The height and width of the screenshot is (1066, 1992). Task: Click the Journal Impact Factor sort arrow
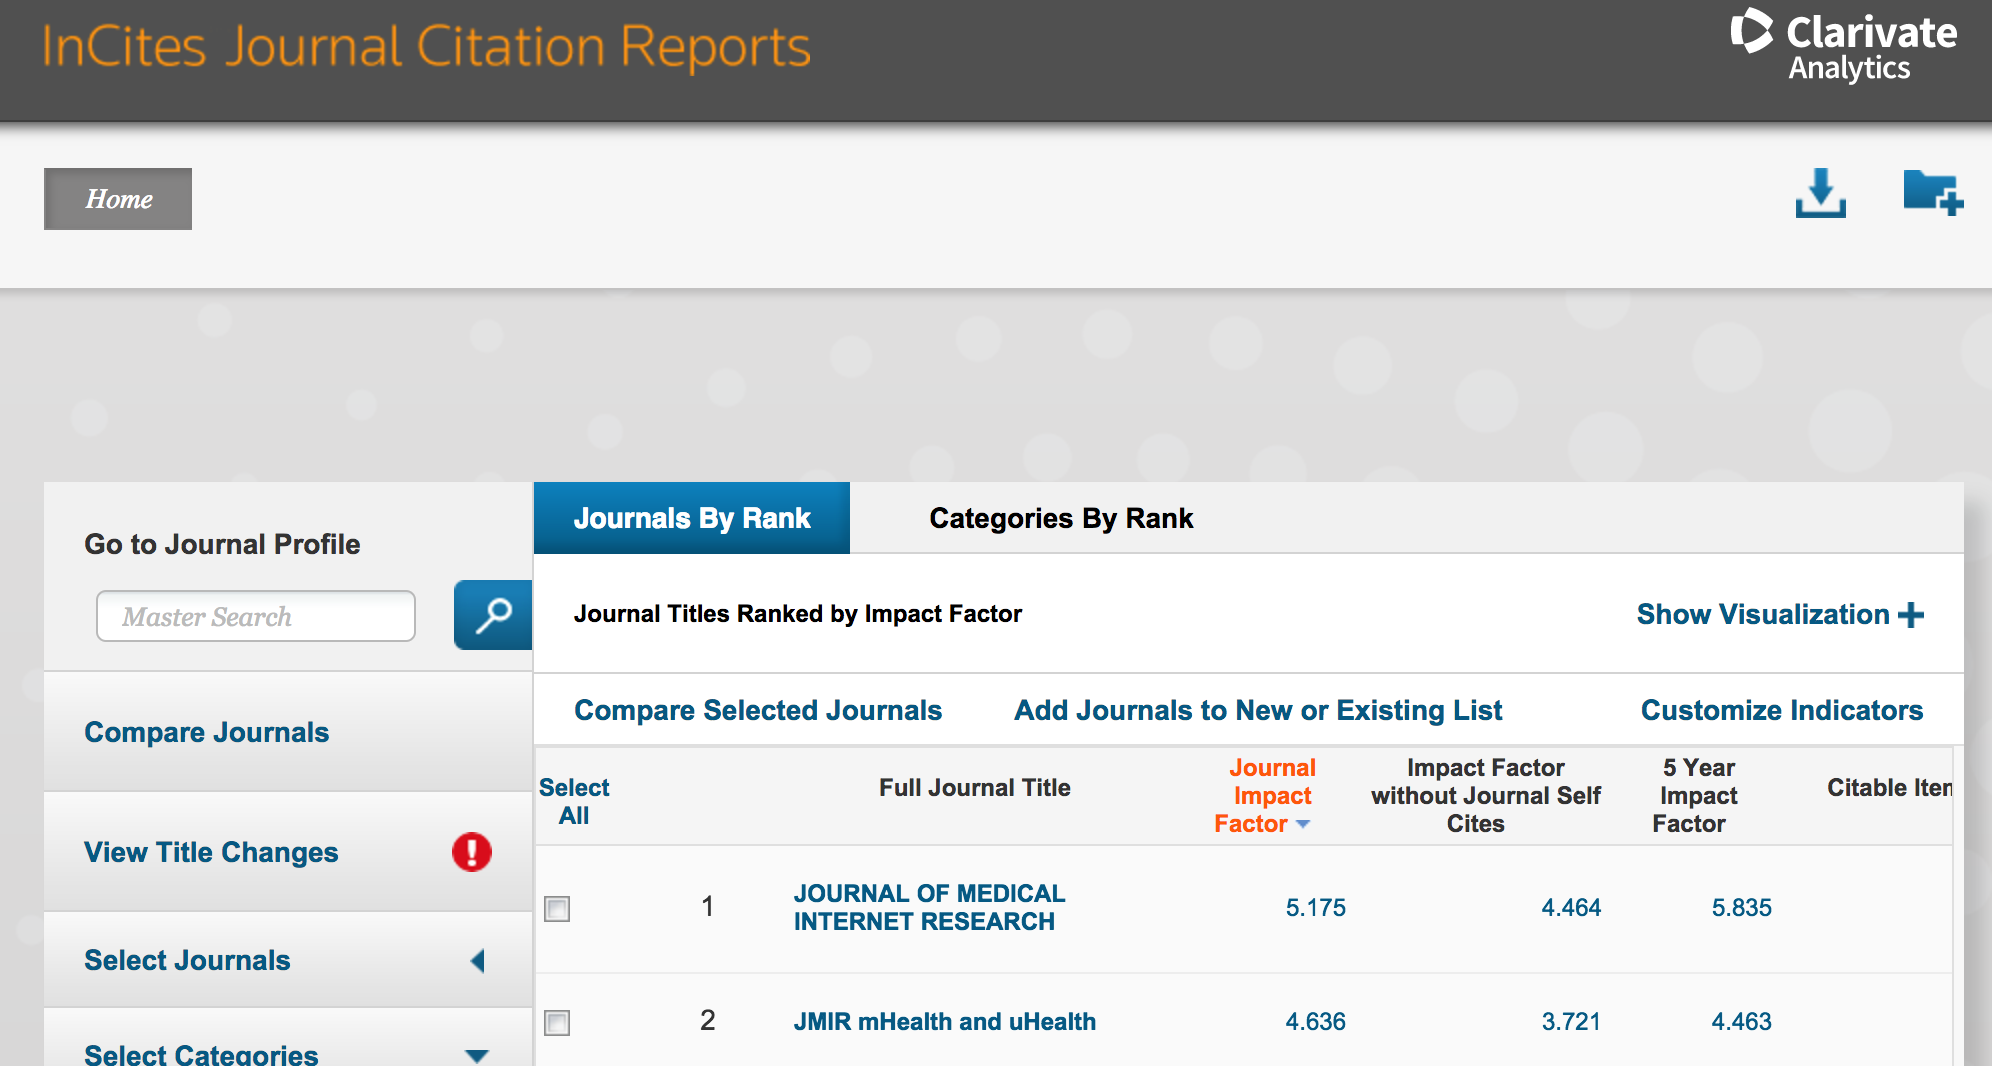1303,824
